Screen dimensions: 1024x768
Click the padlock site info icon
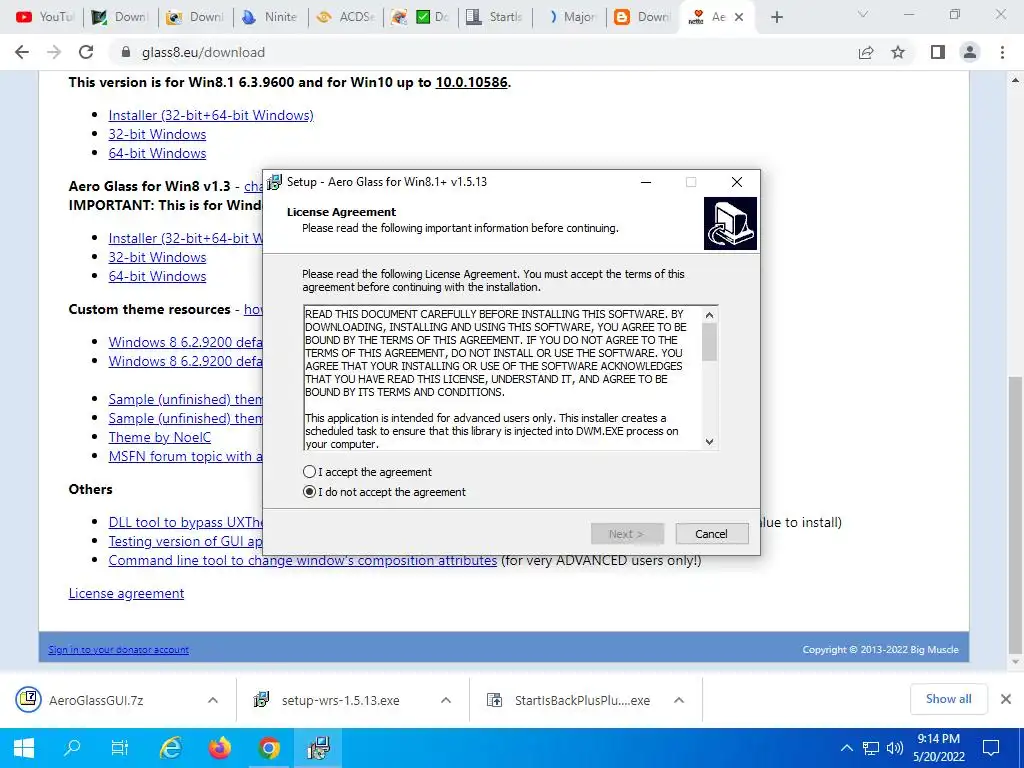126,52
